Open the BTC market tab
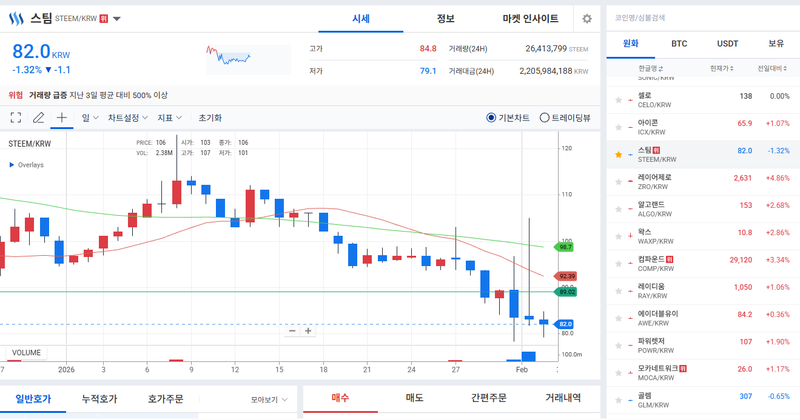The width and height of the screenshot is (800, 420). [679, 44]
